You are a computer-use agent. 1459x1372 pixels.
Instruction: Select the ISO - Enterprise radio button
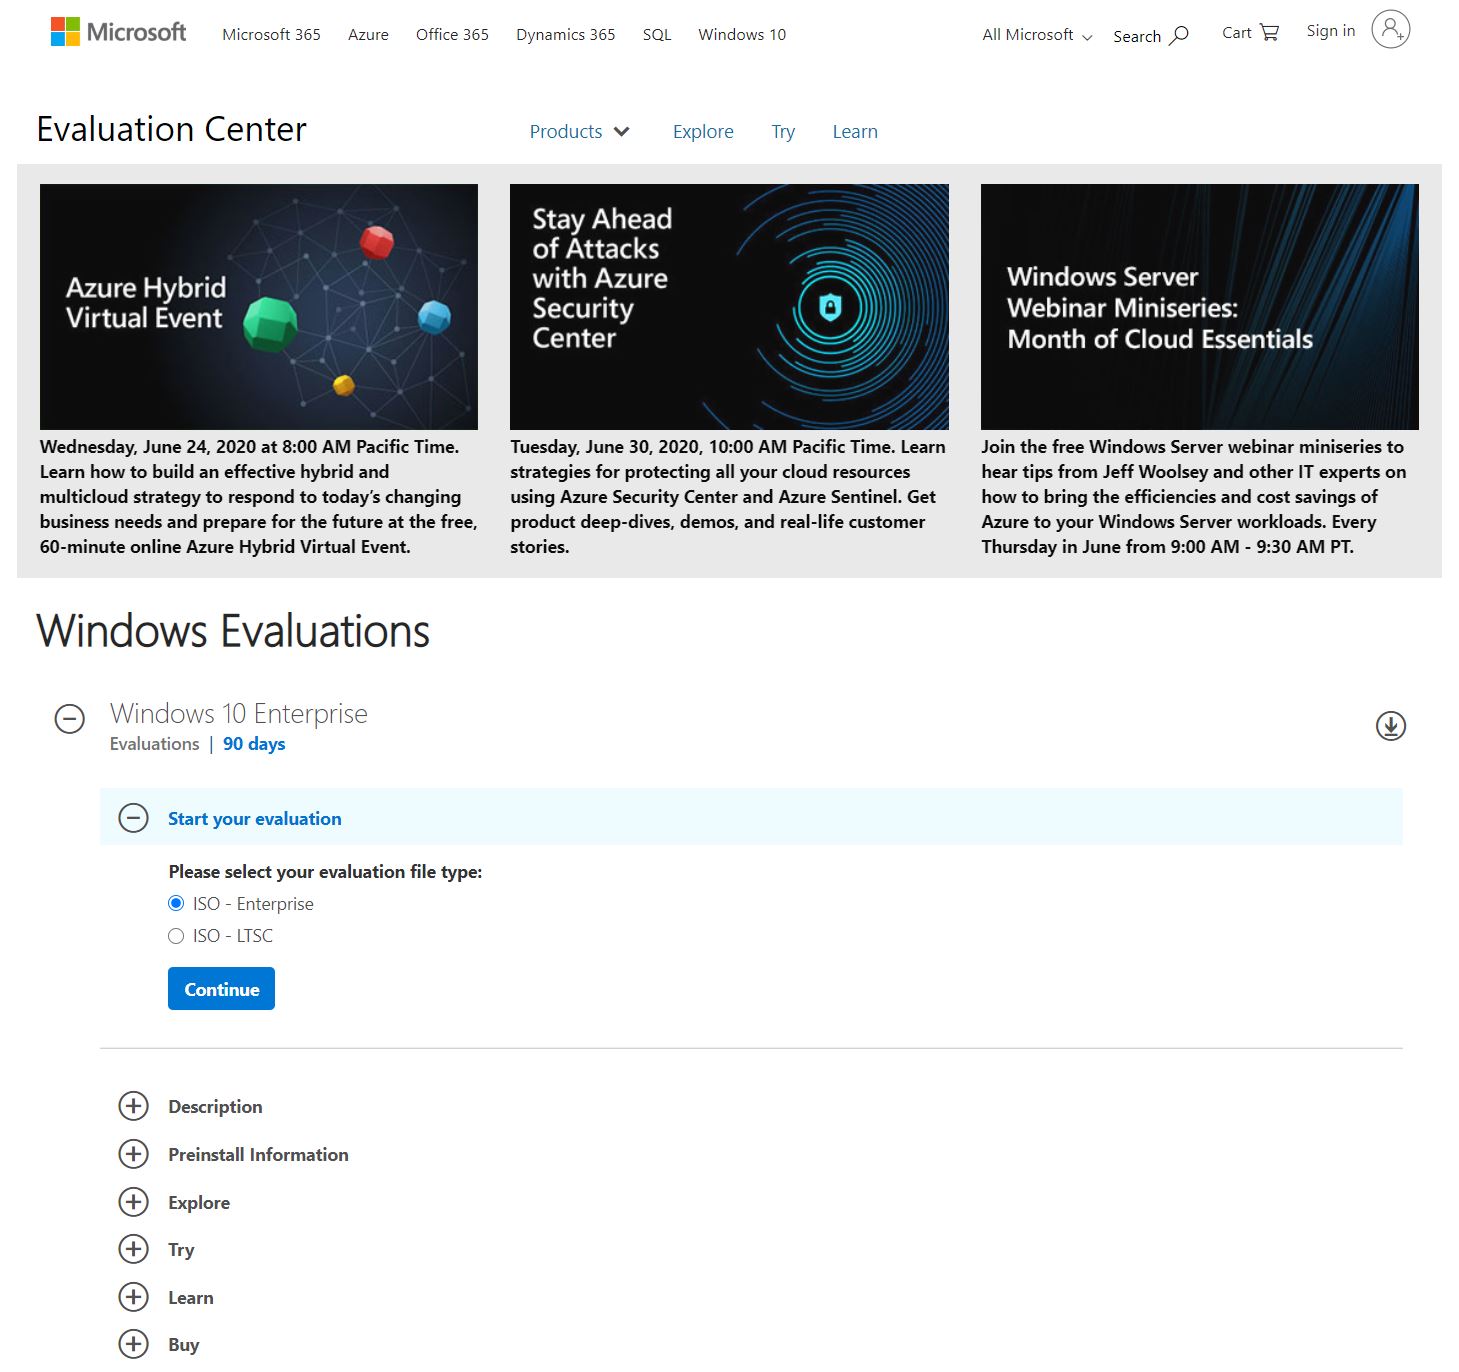[x=176, y=904]
